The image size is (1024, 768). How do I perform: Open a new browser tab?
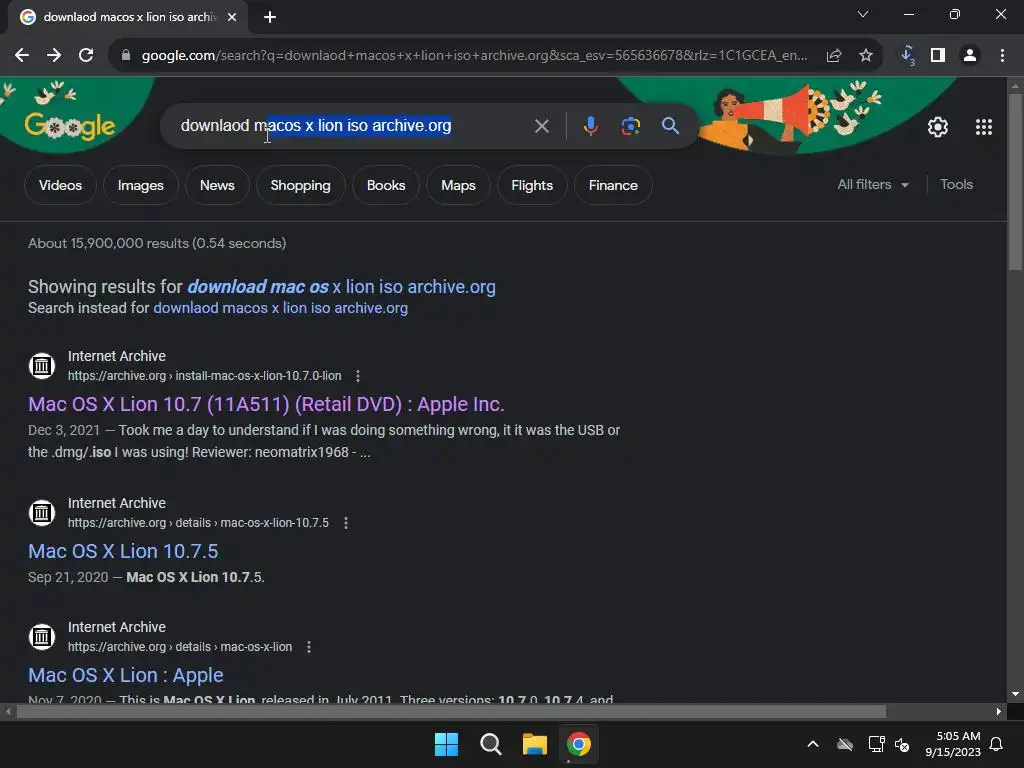point(270,18)
